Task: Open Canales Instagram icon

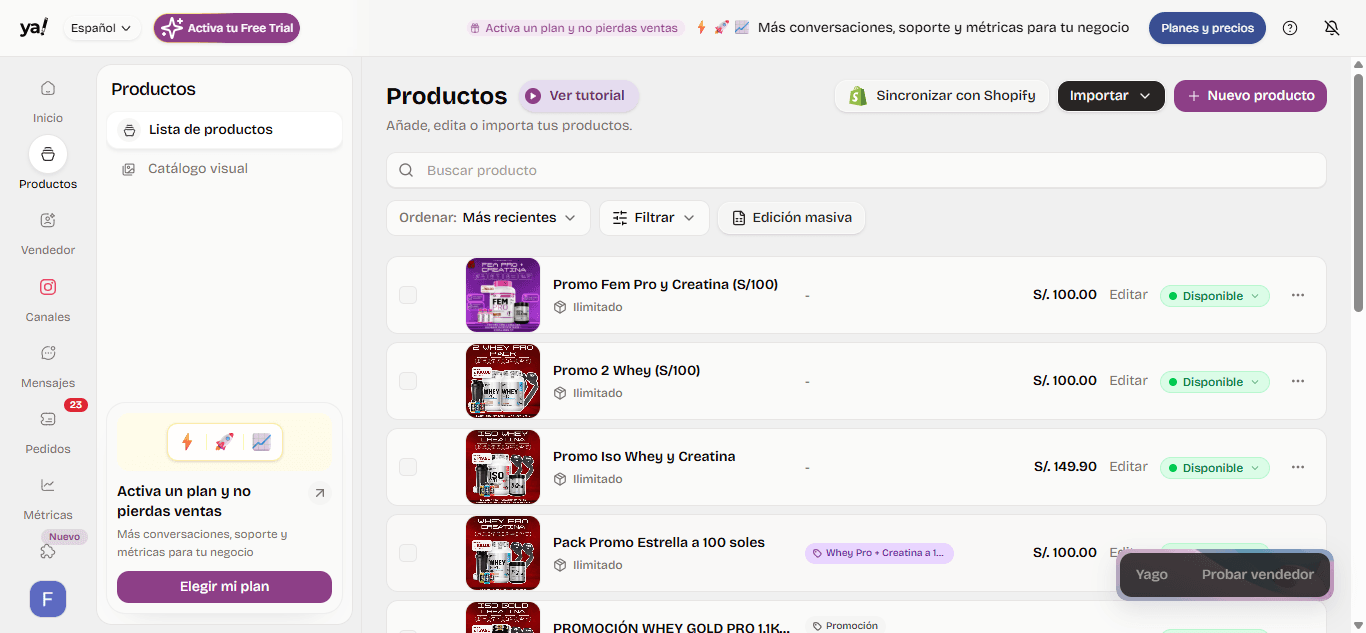Action: point(48,287)
